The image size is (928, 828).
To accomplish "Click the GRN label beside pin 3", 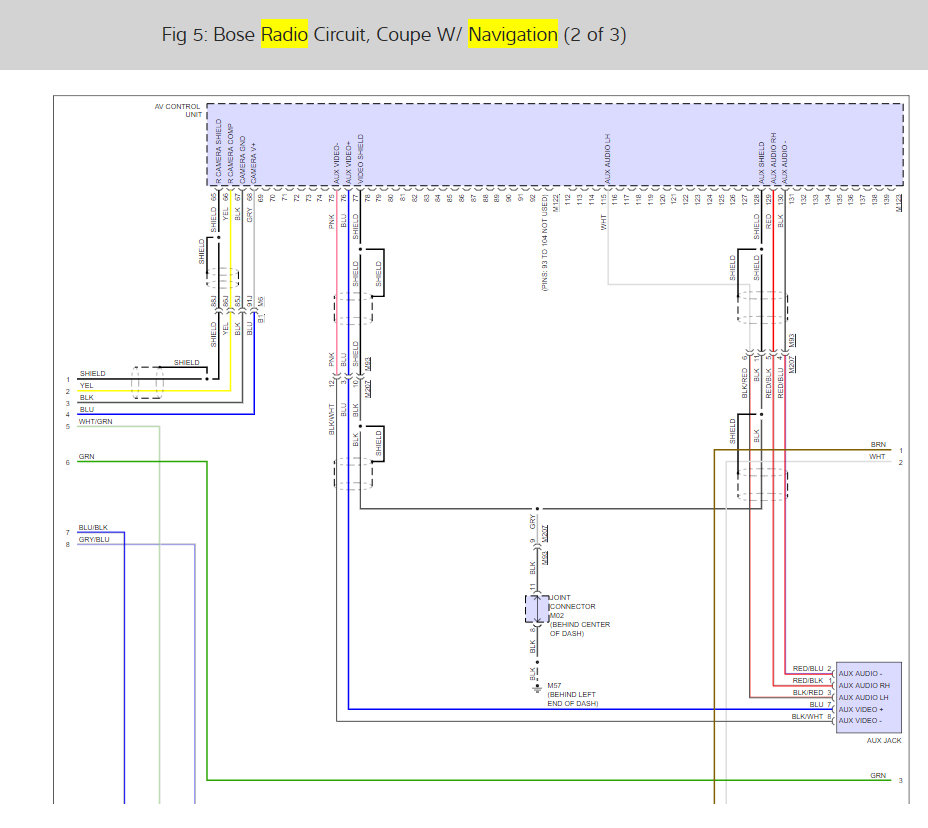I will click(878, 775).
